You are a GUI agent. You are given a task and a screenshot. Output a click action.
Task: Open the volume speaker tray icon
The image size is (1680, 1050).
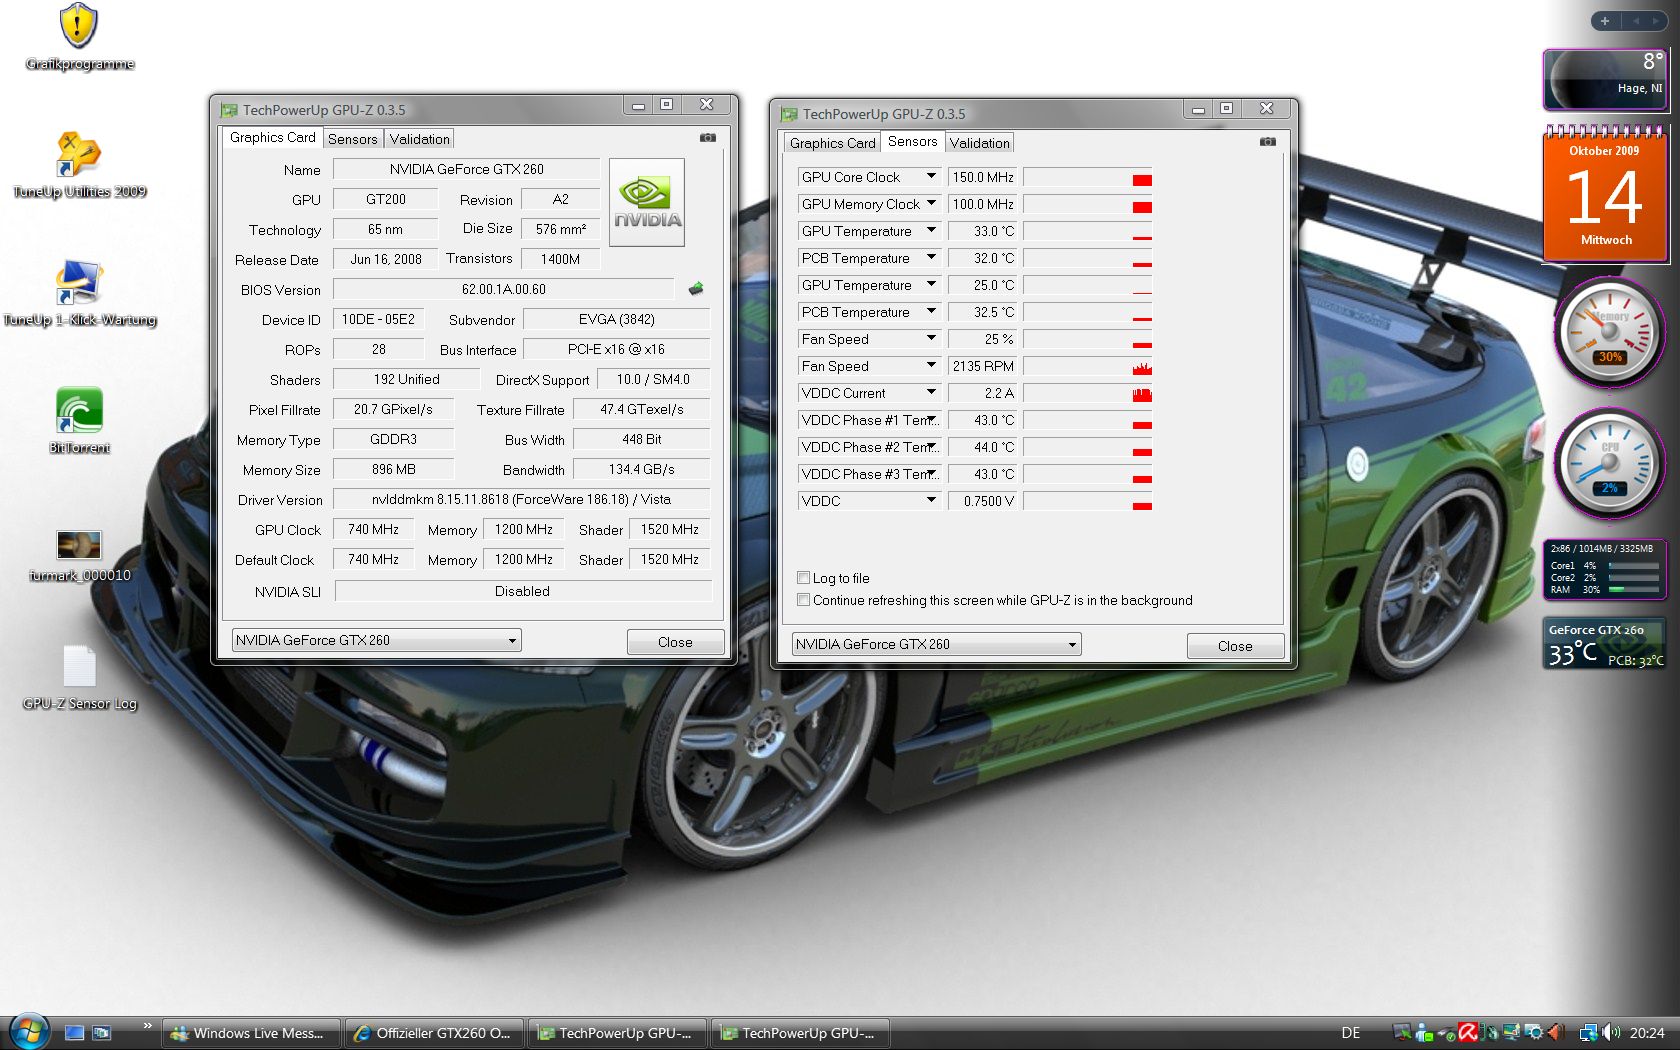1611,1033
